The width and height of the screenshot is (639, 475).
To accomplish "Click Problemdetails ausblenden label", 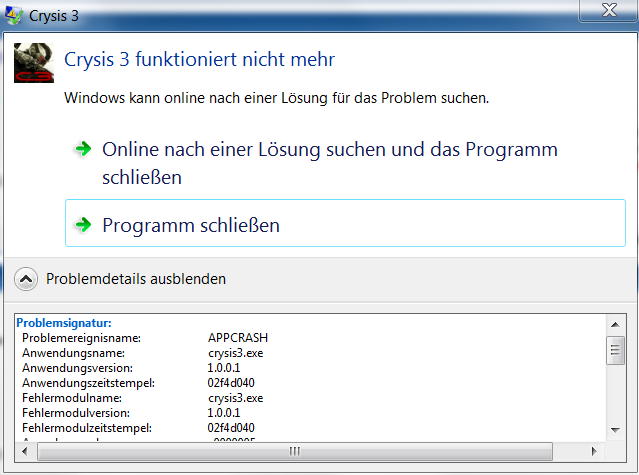I will [x=136, y=279].
